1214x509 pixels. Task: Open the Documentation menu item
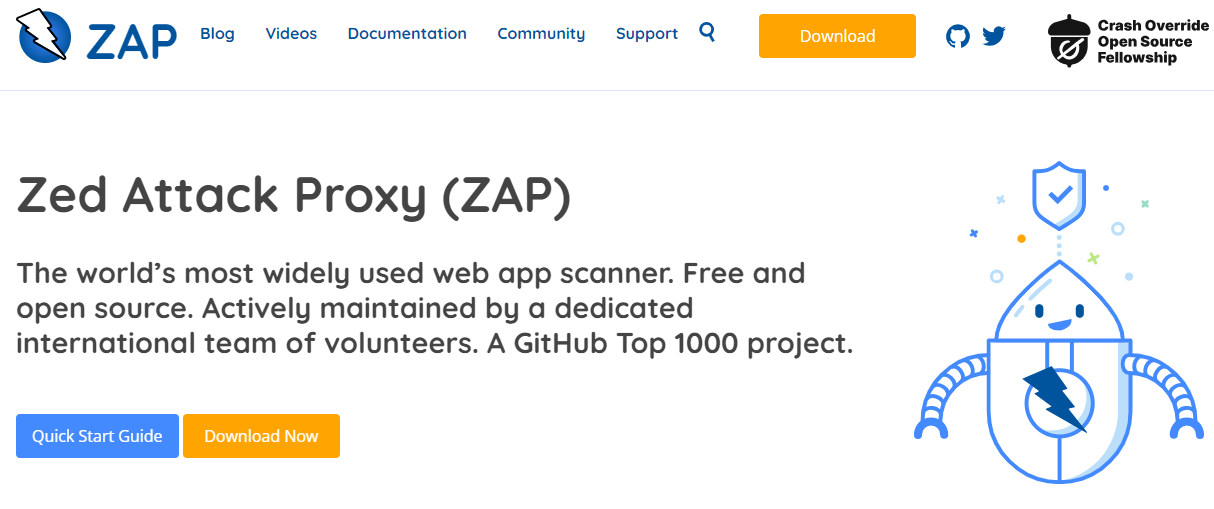click(x=407, y=34)
